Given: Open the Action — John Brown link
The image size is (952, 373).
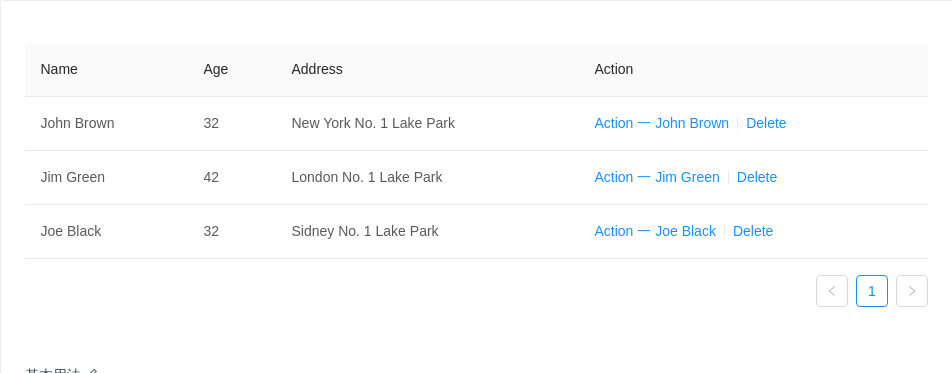Looking at the screenshot, I should 661,123.
